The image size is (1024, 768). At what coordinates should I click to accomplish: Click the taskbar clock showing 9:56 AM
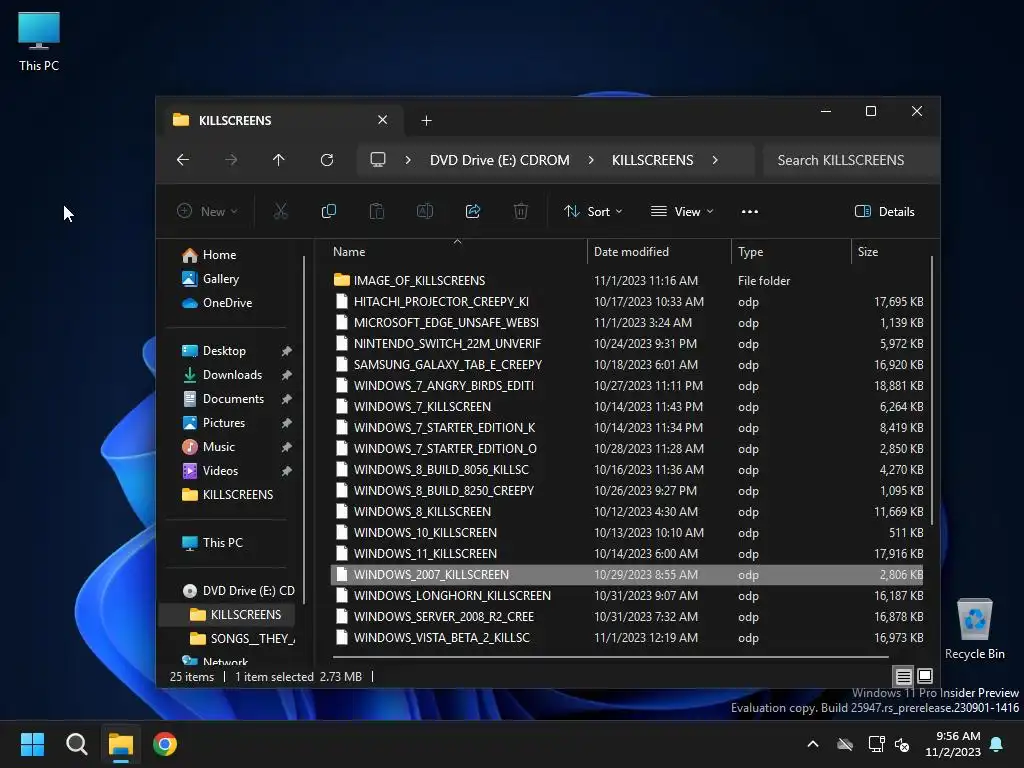point(953,744)
